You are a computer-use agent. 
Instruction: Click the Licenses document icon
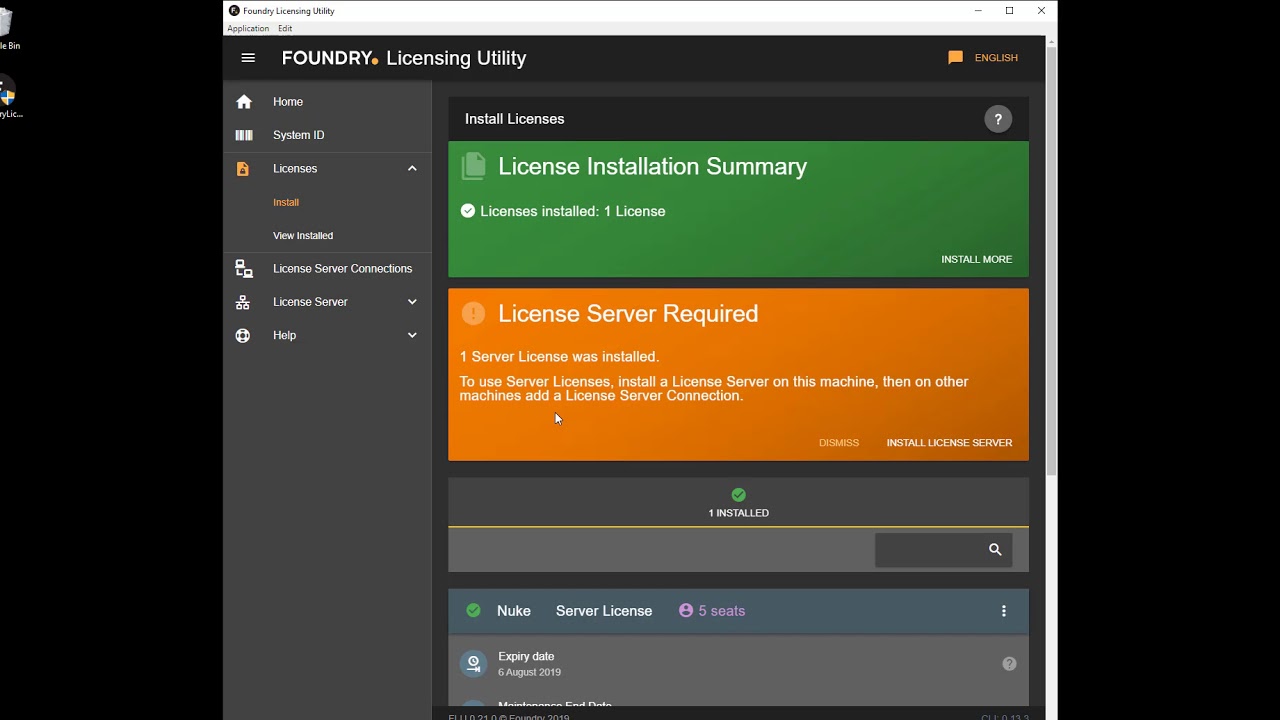pyautogui.click(x=243, y=169)
